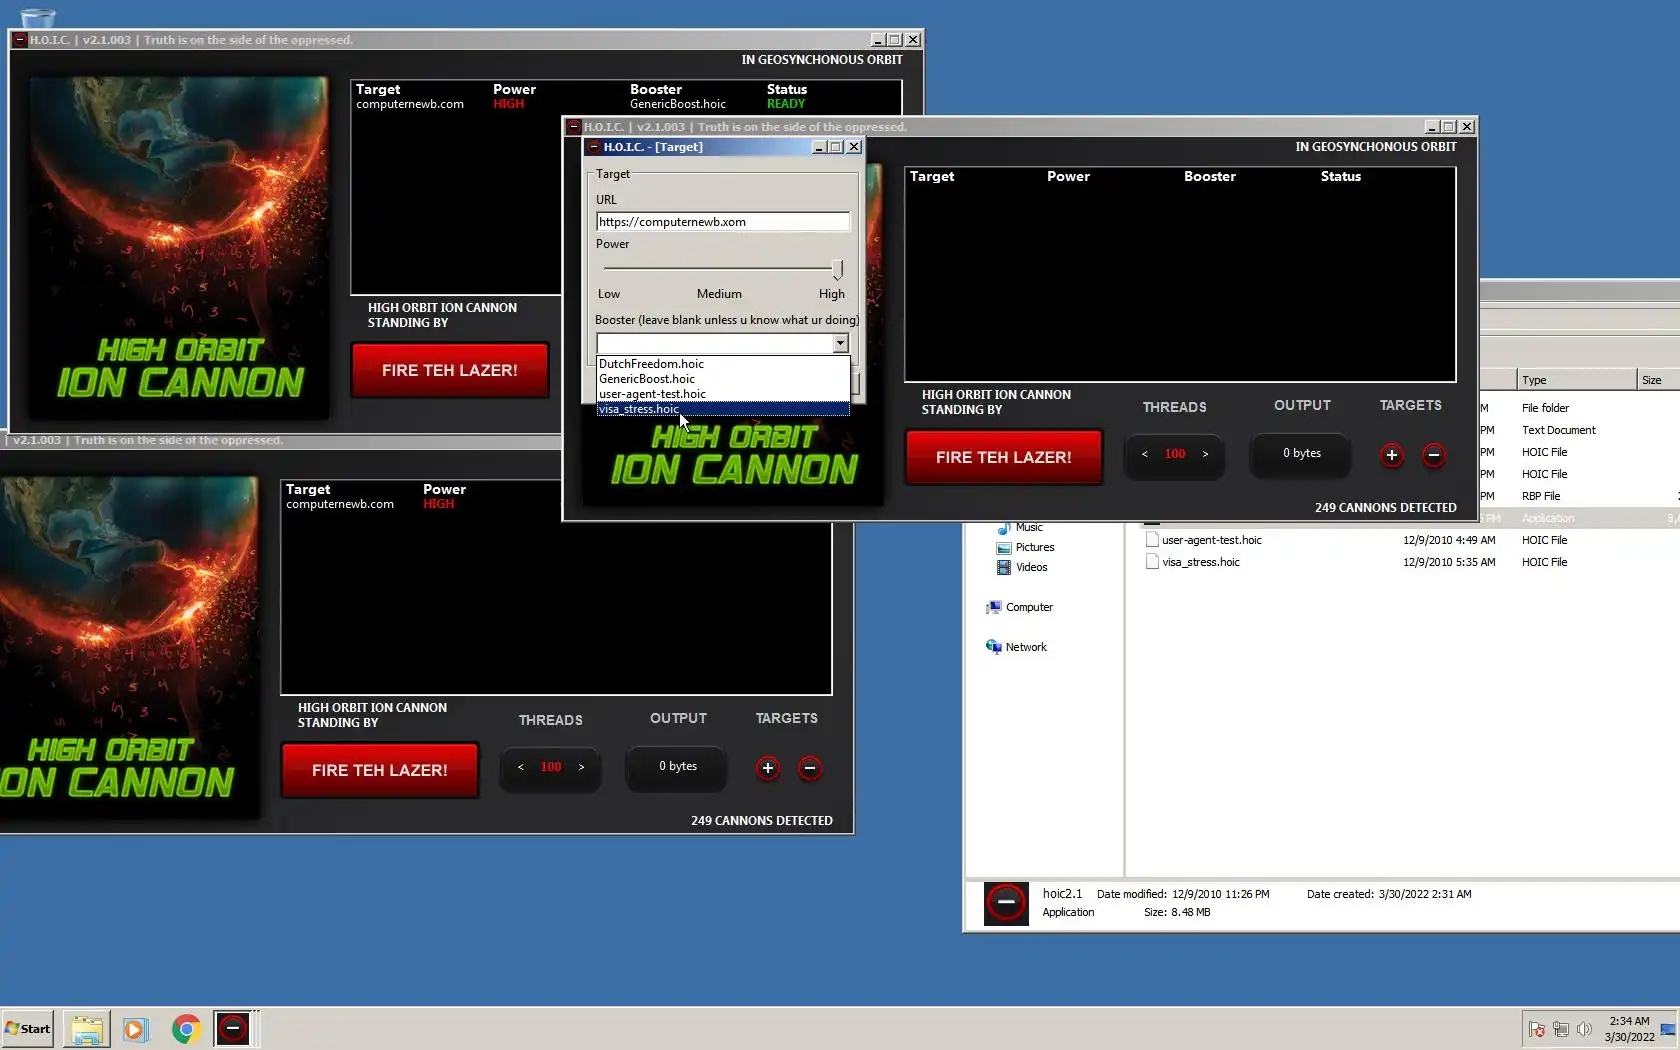Open Windows Explorer from the taskbar
Image resolution: width=1680 pixels, height=1050 pixels.
click(87, 1029)
